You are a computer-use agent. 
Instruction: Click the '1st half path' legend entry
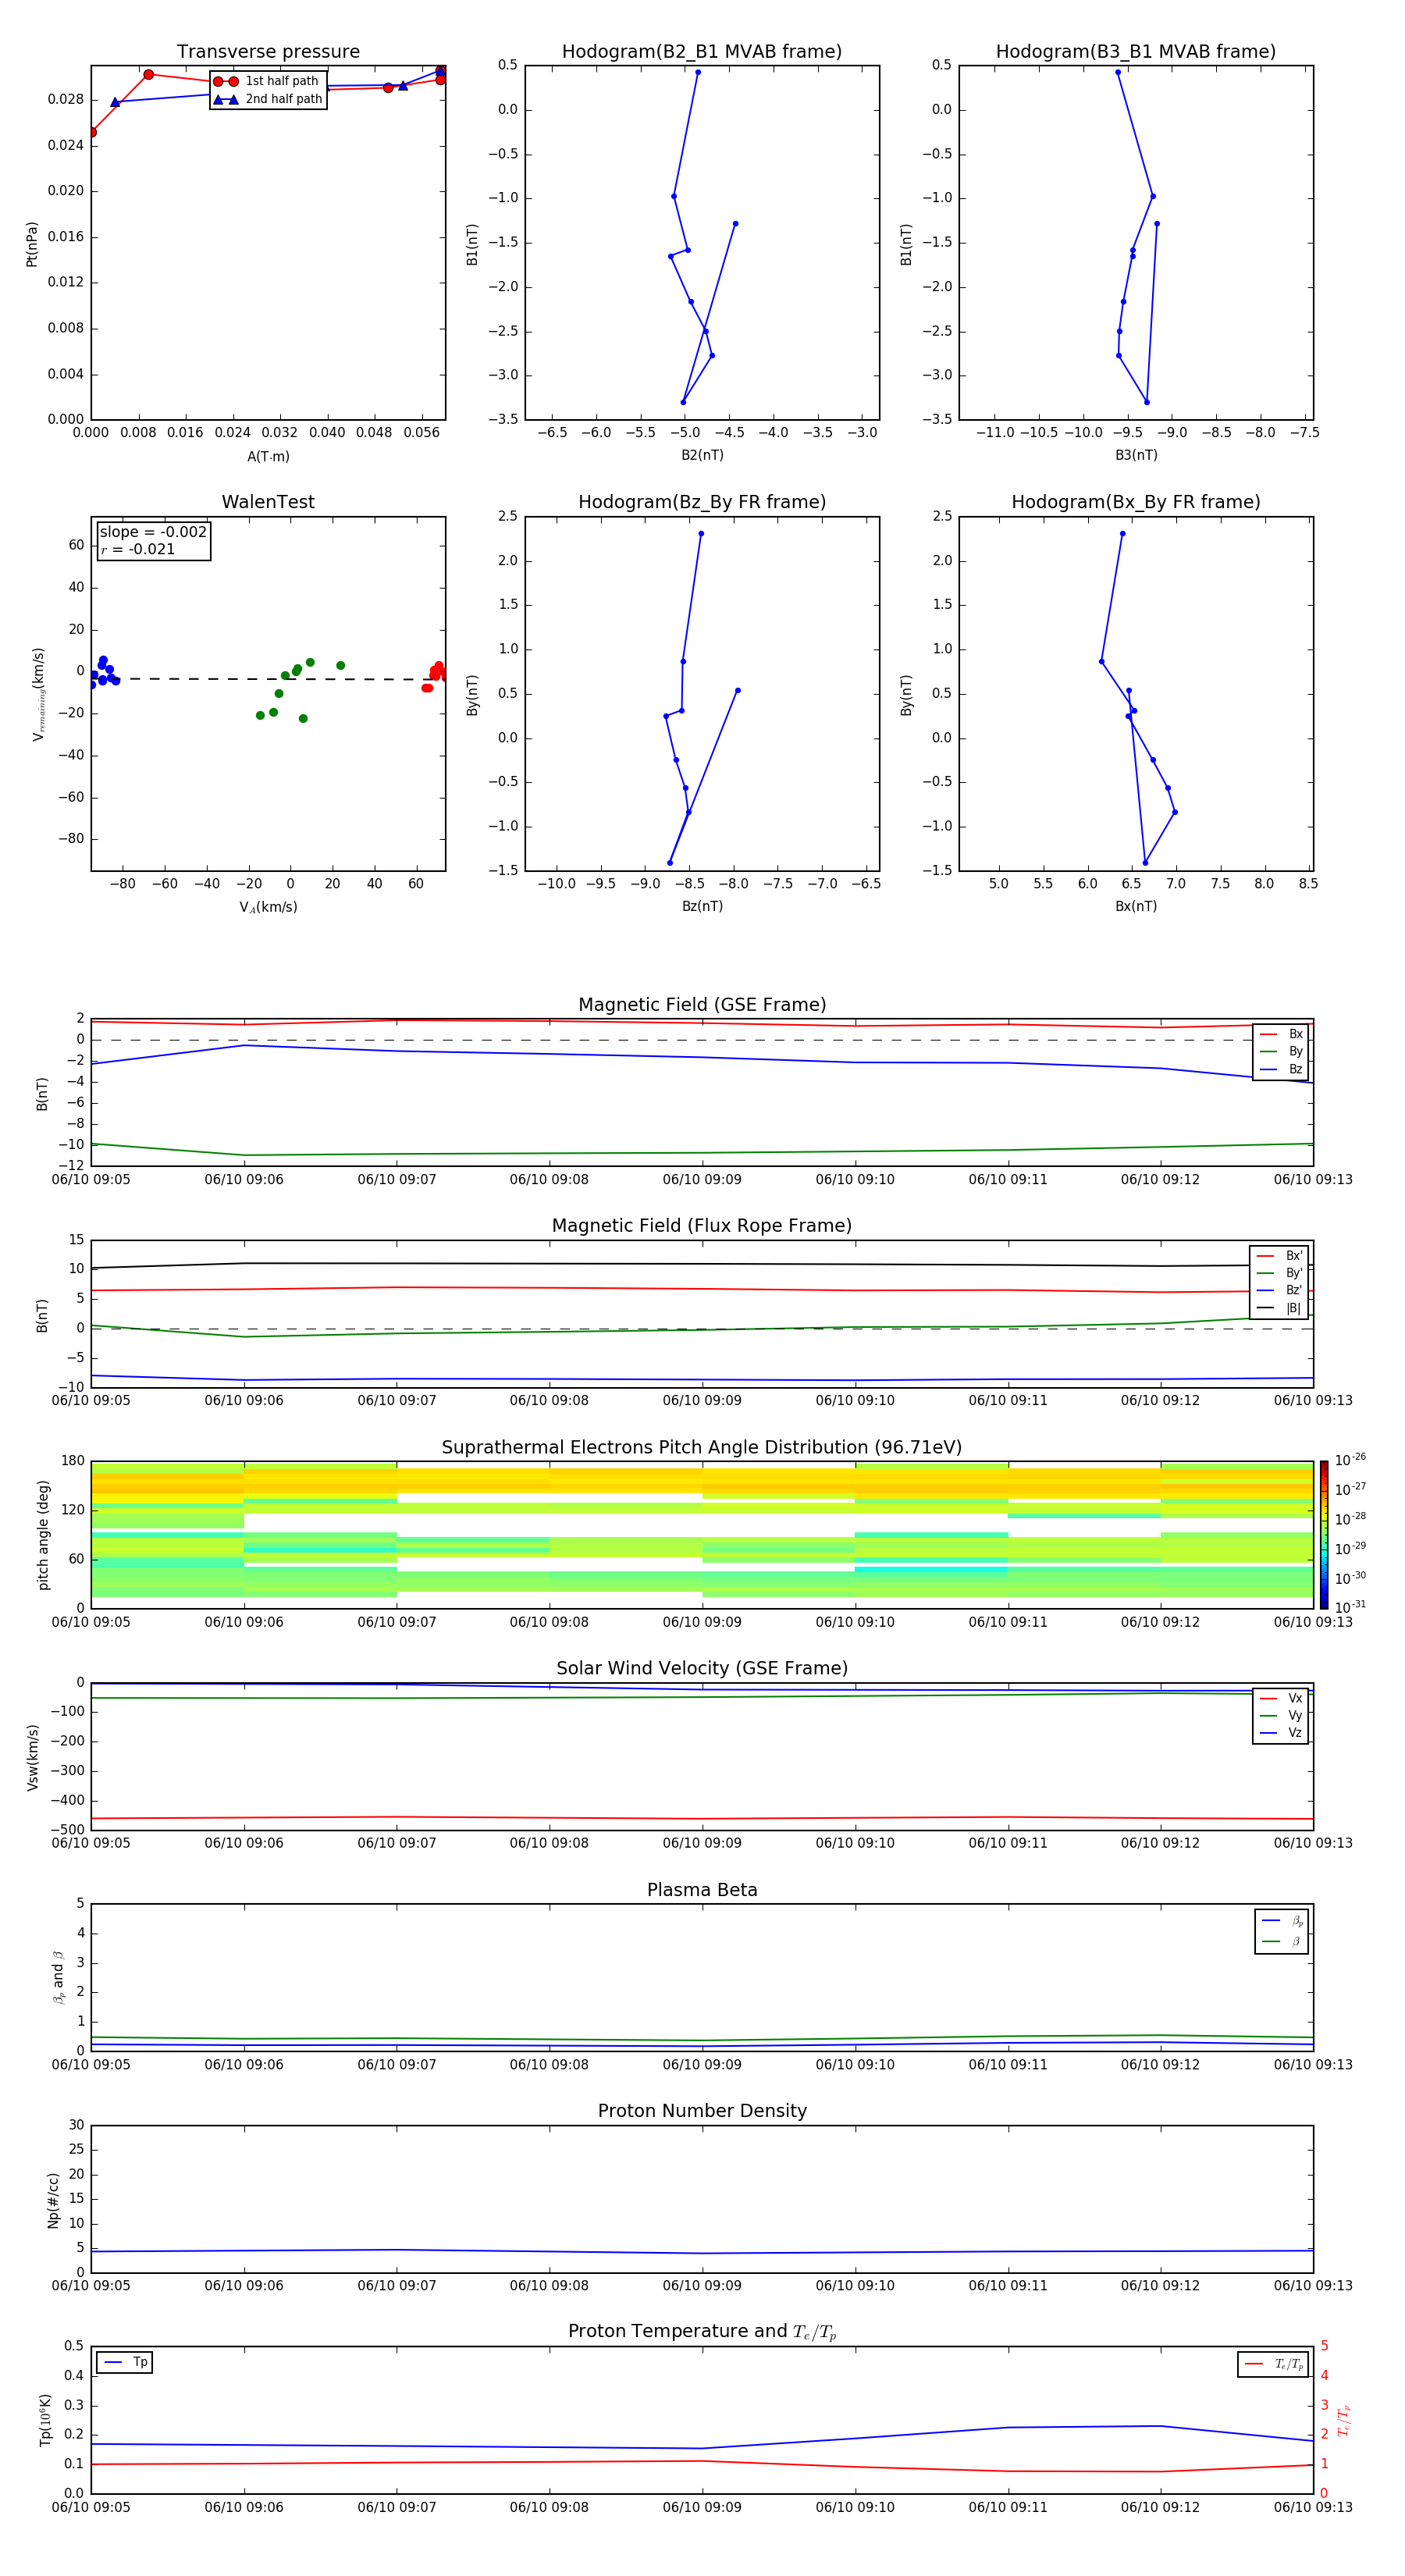[268, 81]
